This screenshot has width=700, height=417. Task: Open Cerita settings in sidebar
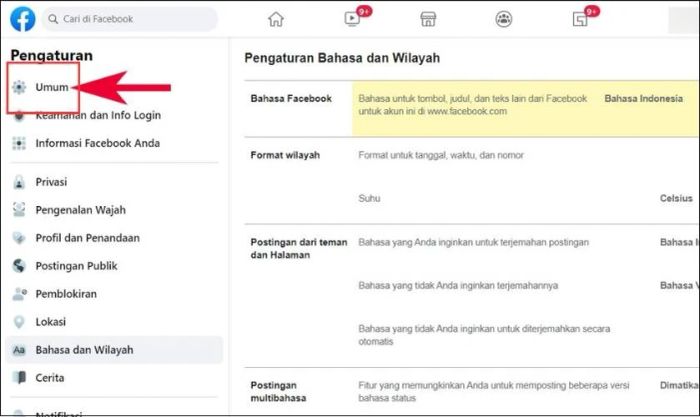coord(50,378)
